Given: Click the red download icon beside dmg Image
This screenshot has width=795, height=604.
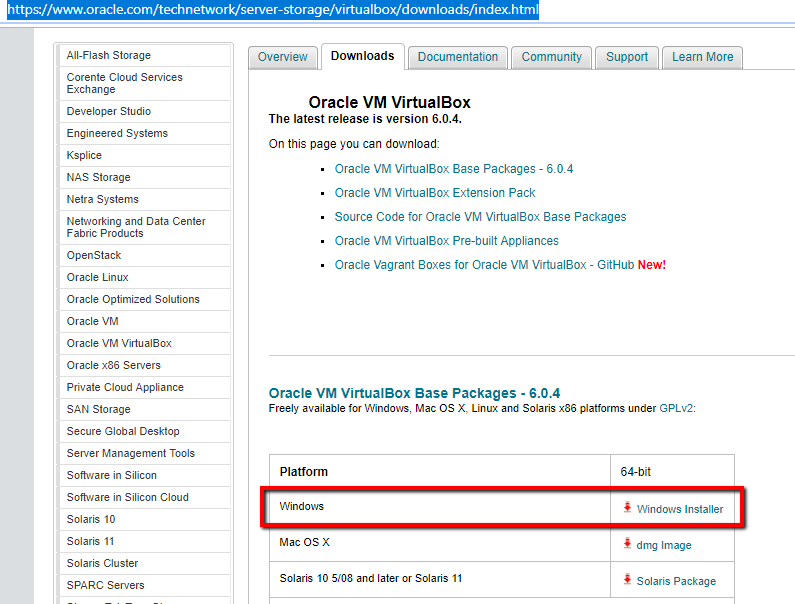Looking at the screenshot, I should coord(627,543).
